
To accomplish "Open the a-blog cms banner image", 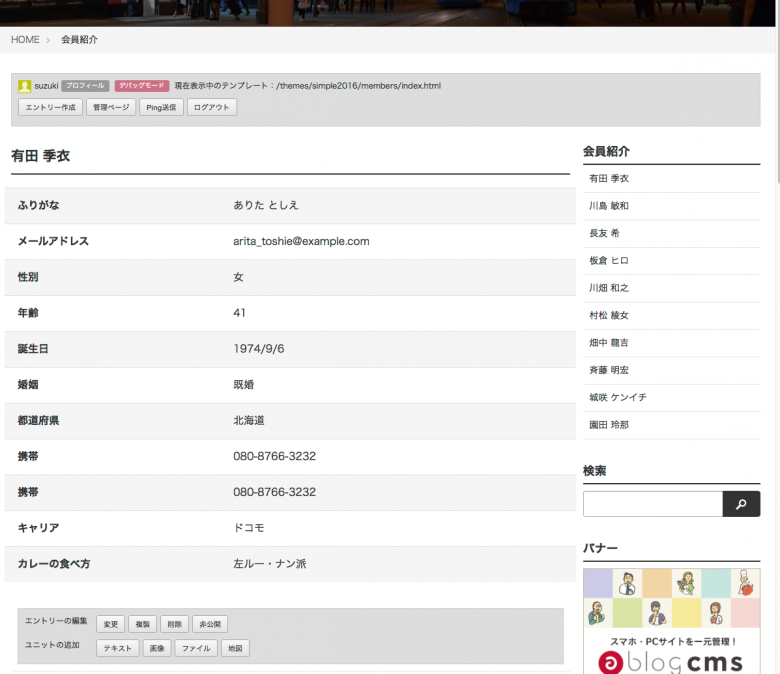I will (x=671, y=620).
